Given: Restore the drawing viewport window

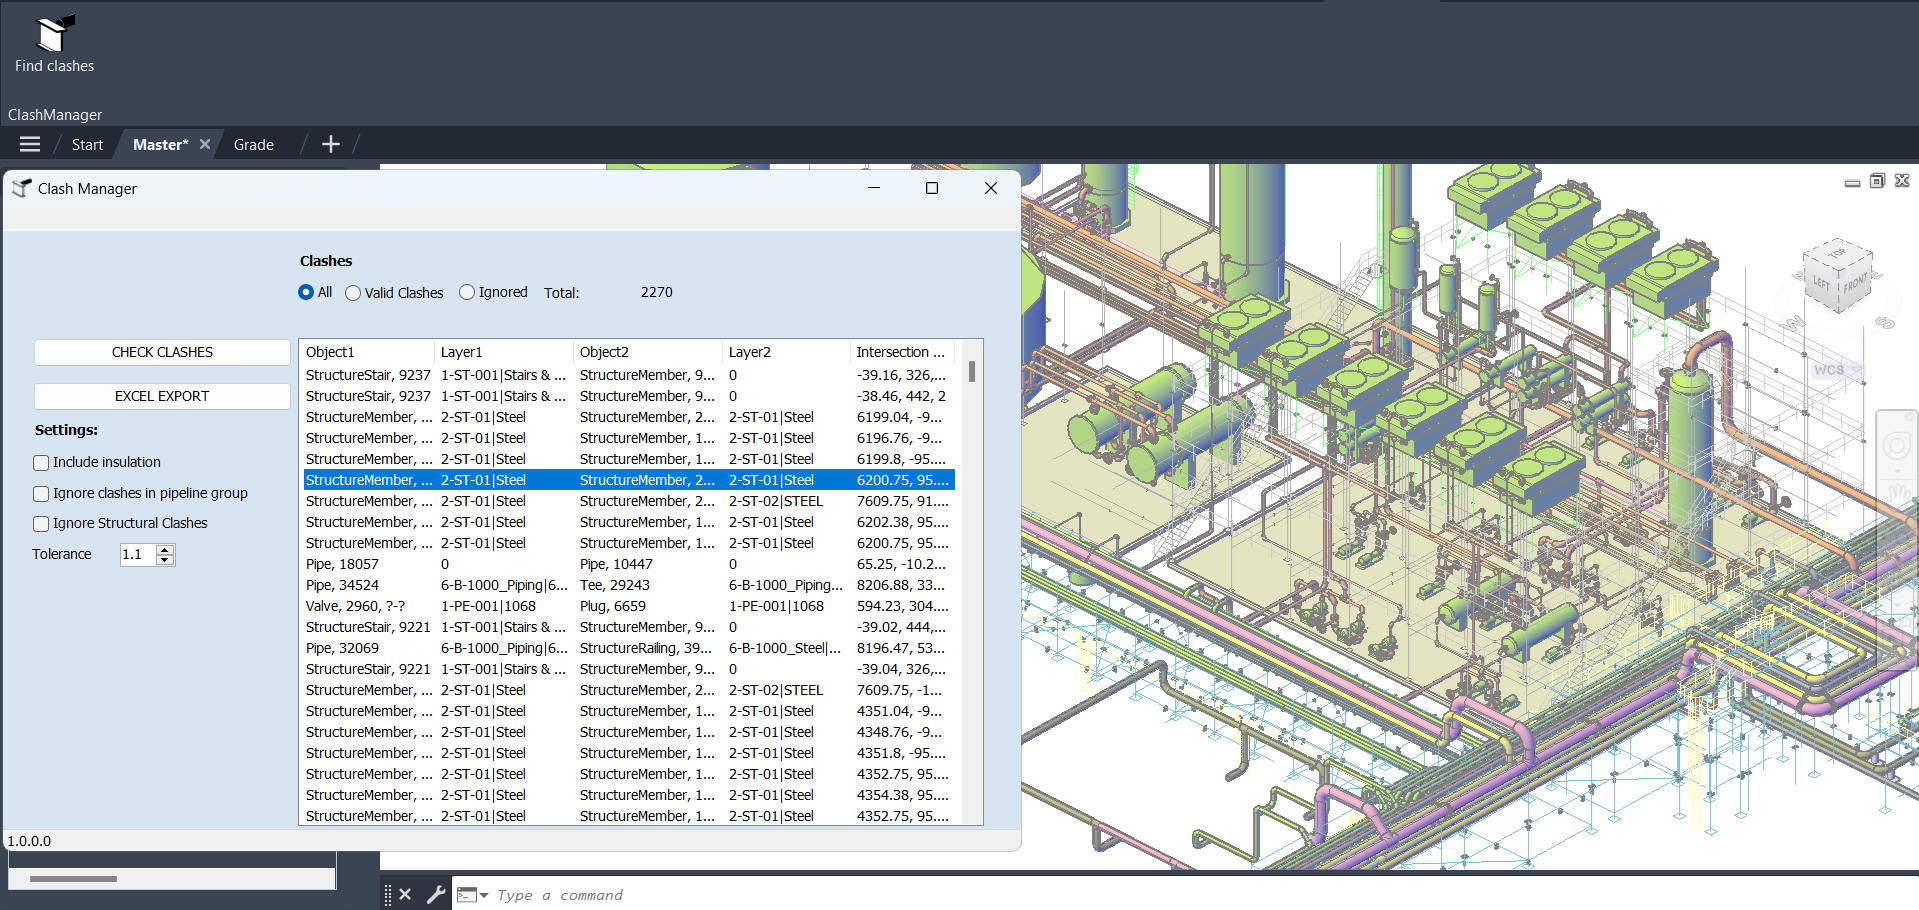Looking at the screenshot, I should 1877,181.
